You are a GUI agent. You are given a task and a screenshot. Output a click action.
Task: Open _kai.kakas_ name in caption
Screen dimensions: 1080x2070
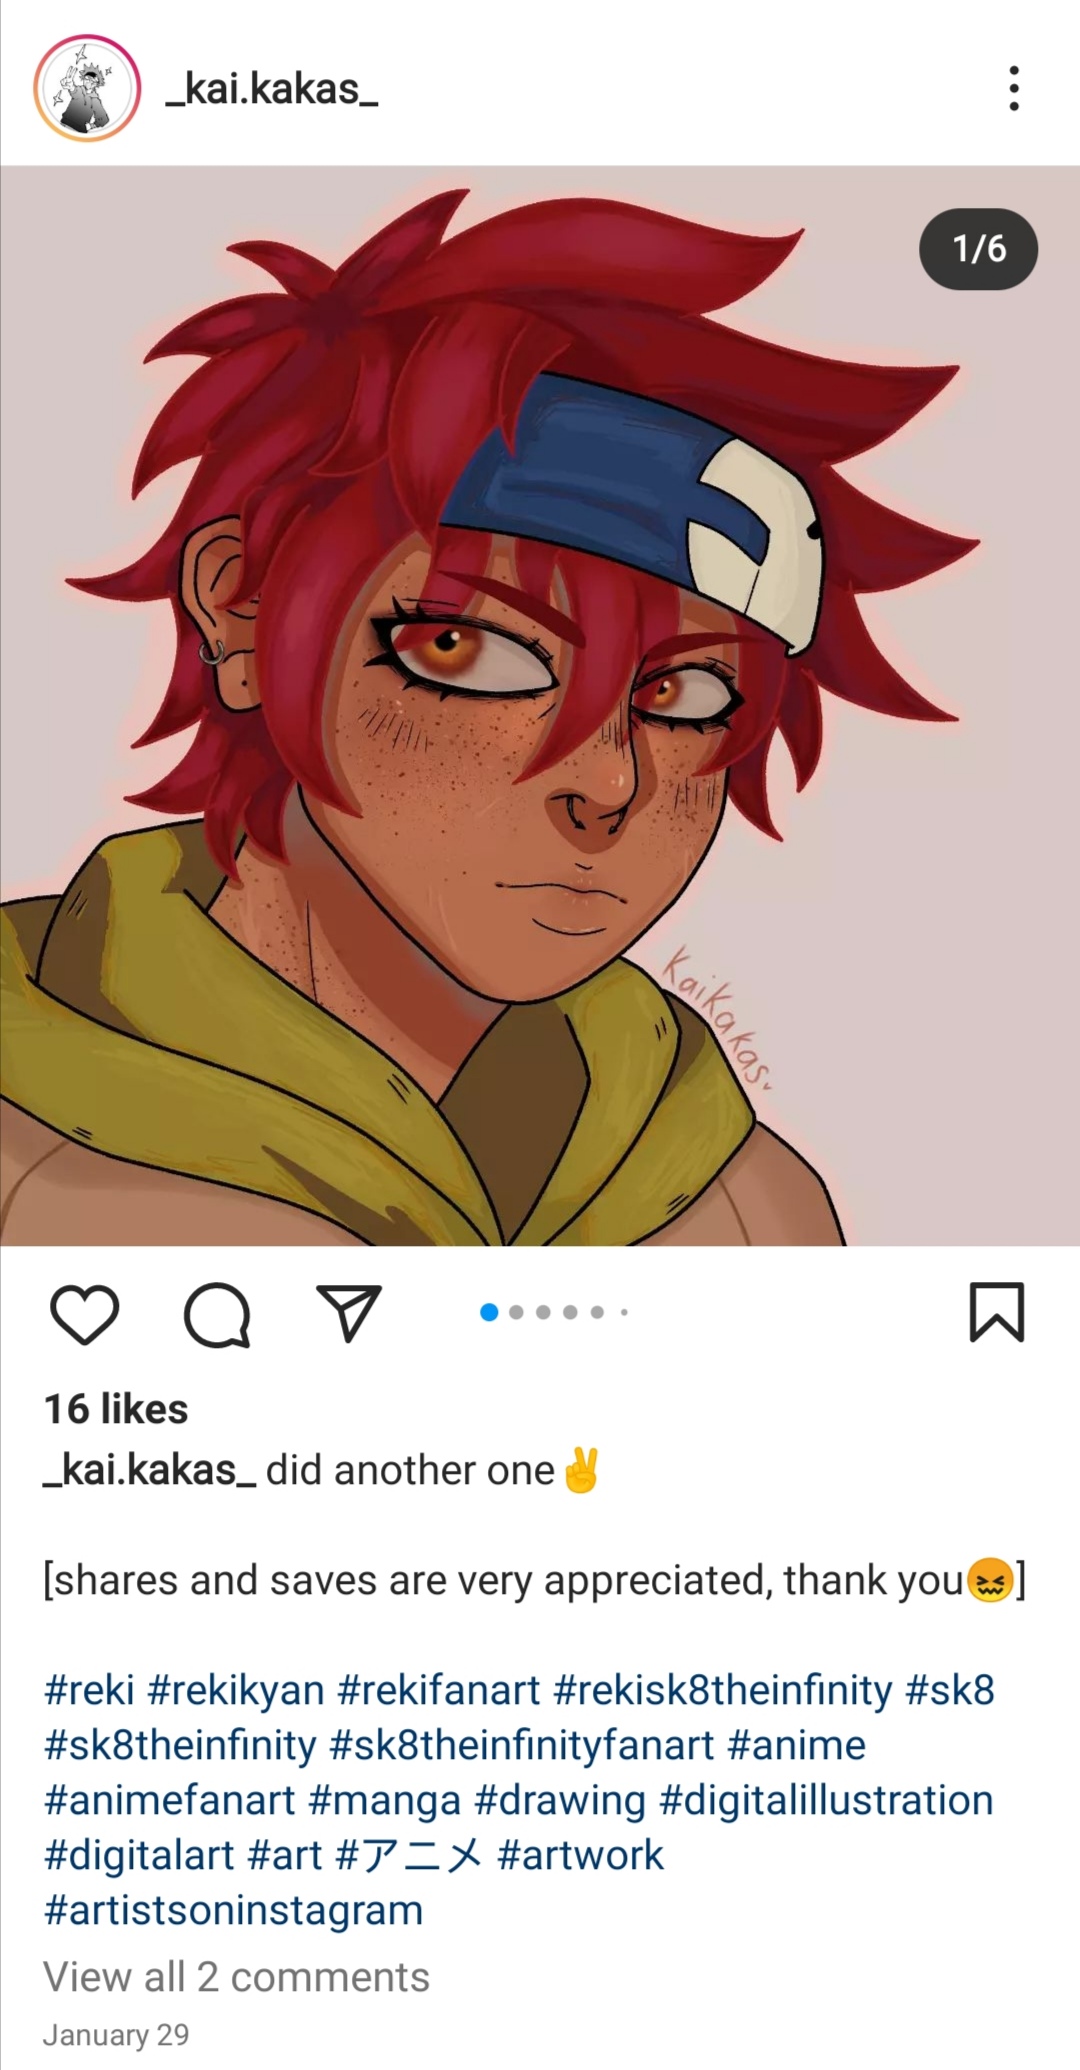point(149,1470)
